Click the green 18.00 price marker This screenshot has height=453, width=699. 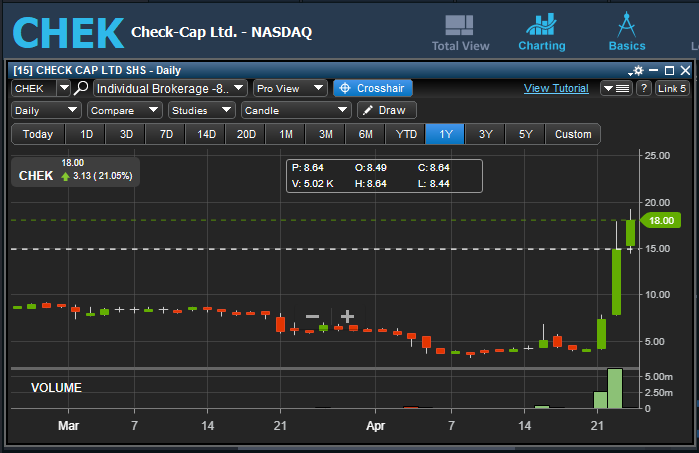tap(661, 220)
